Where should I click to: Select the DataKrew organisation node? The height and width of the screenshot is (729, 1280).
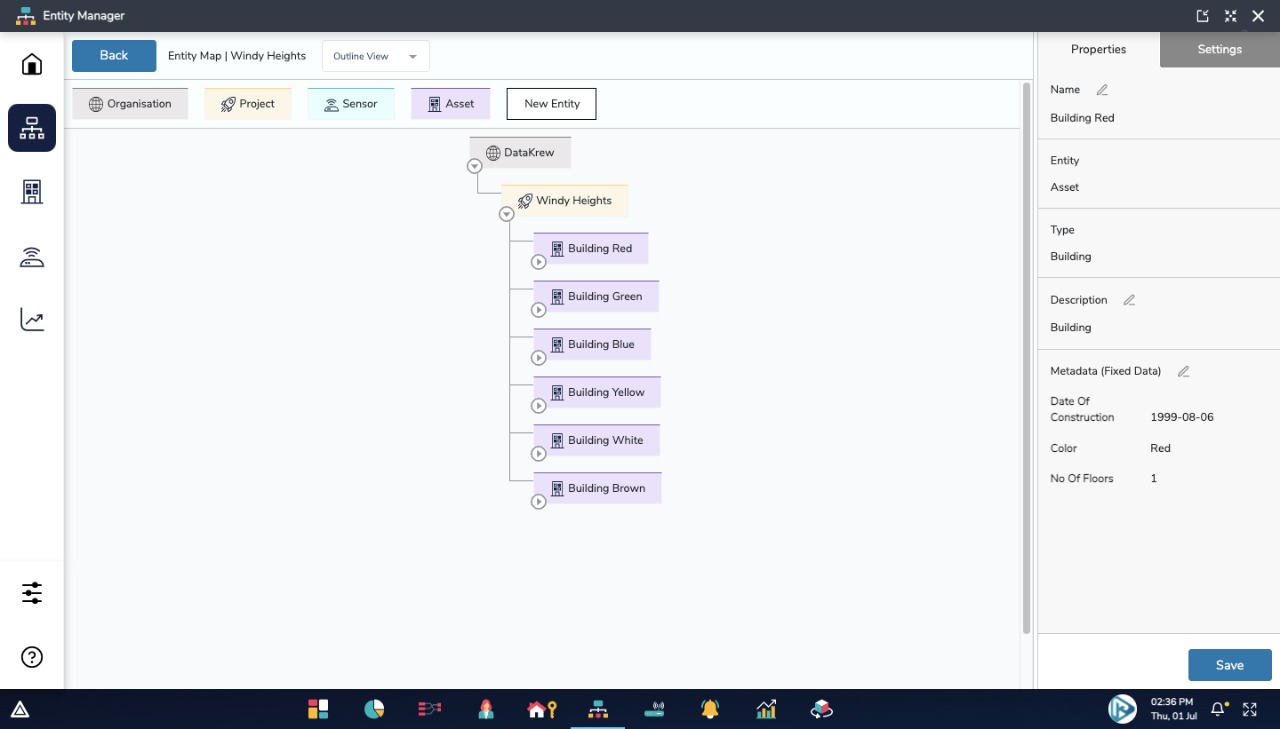click(x=520, y=153)
